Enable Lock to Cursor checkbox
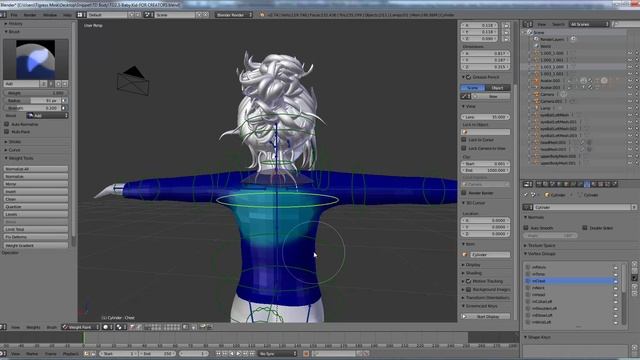Image resolution: width=640 pixels, height=360 pixels. [x=464, y=140]
